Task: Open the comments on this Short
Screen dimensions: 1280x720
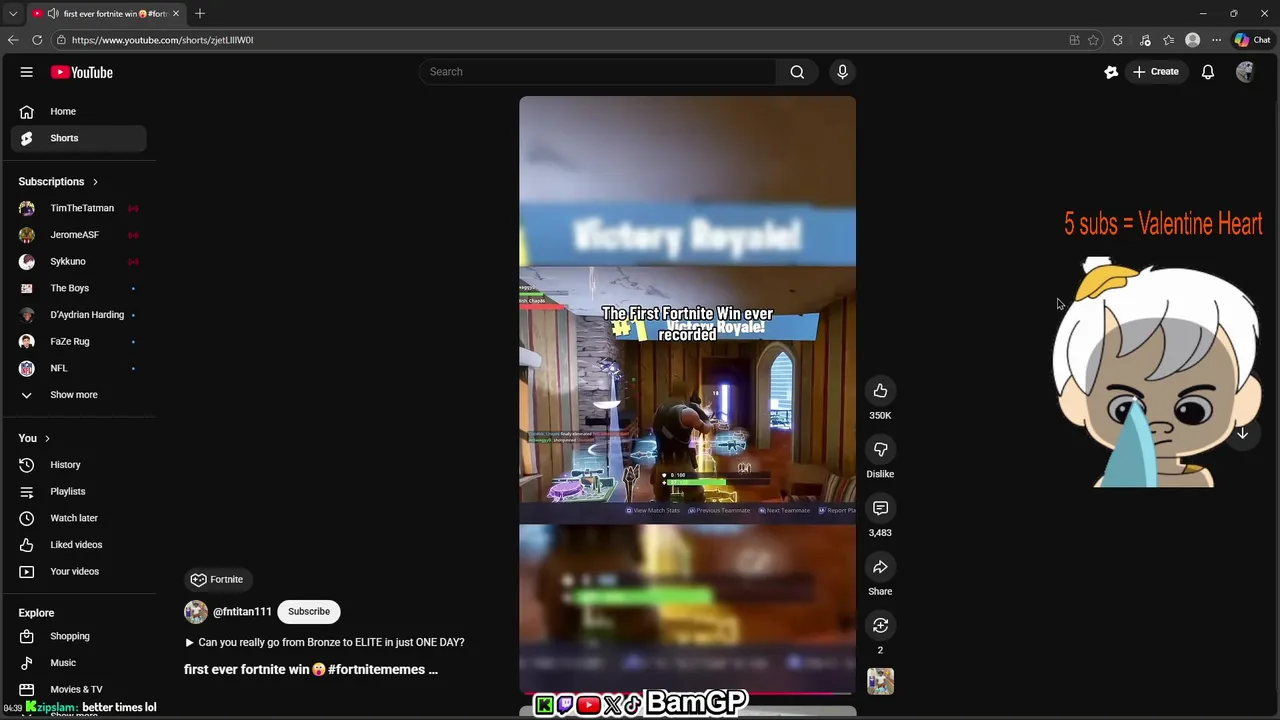Action: point(880,508)
